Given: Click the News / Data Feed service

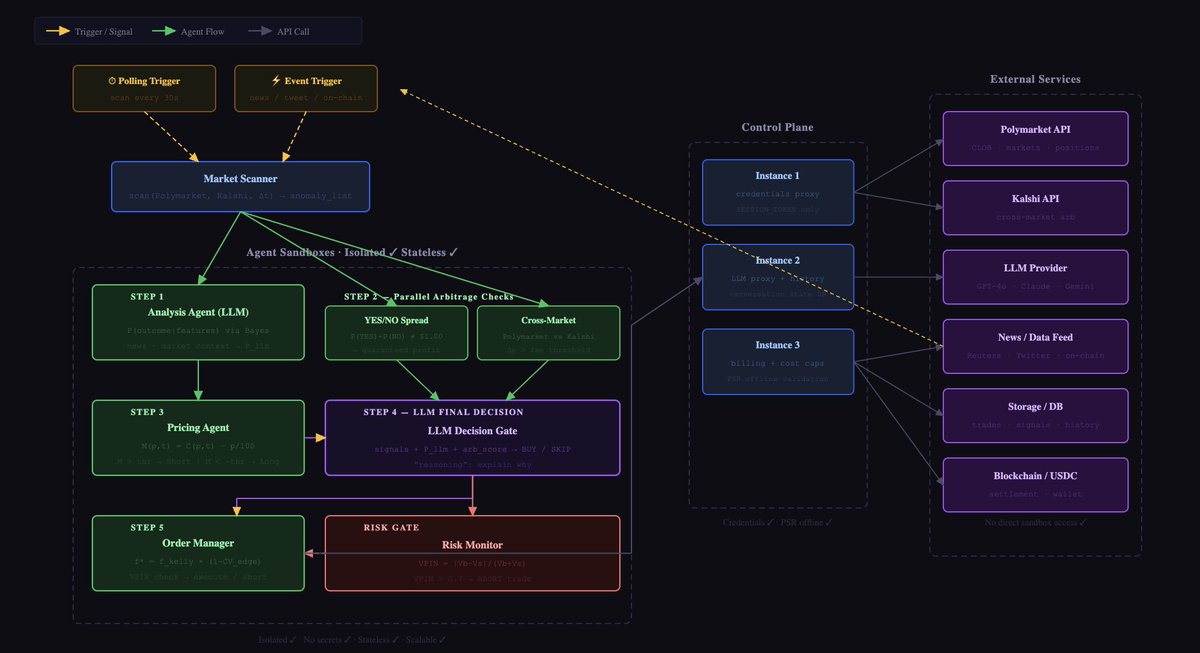Looking at the screenshot, I should click(x=1035, y=346).
